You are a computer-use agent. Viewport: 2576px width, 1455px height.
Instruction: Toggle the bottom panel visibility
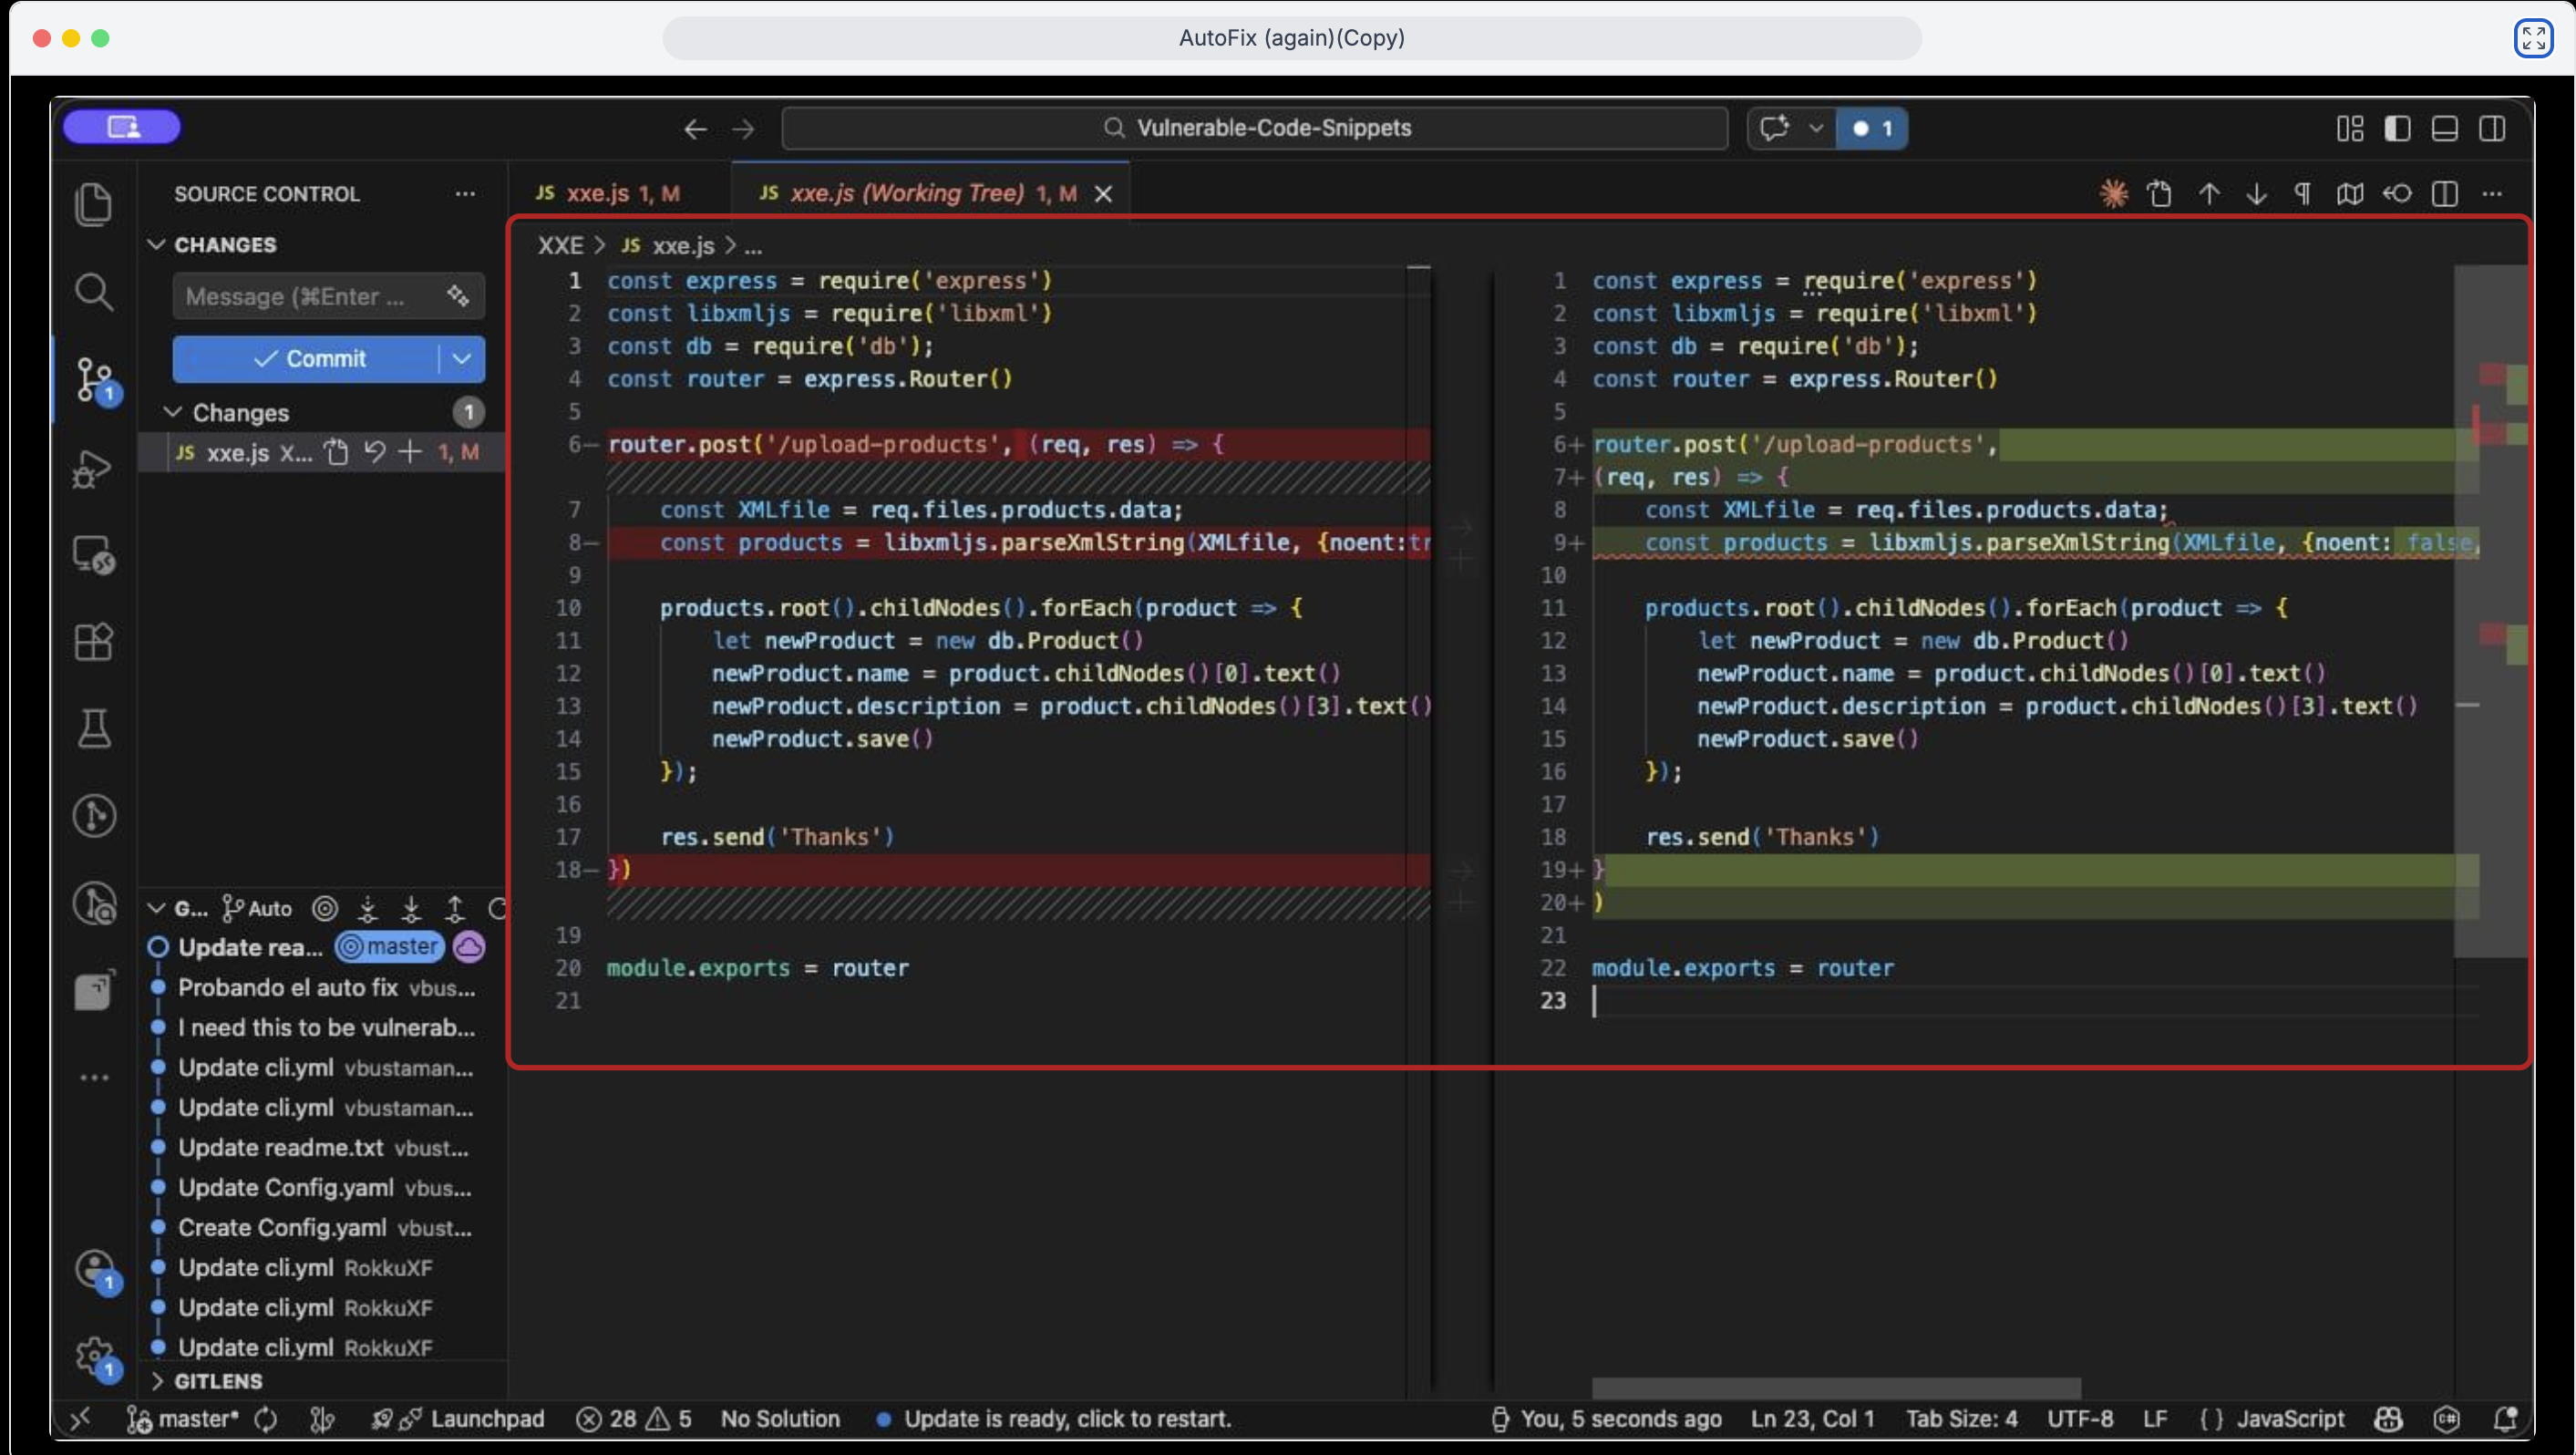click(2444, 128)
